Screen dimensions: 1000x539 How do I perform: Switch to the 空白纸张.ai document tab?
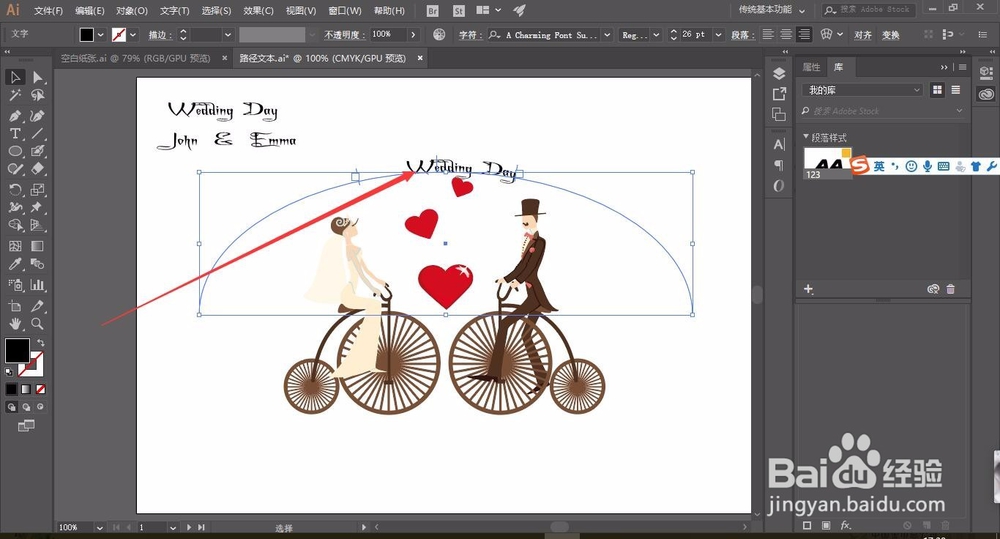point(135,58)
